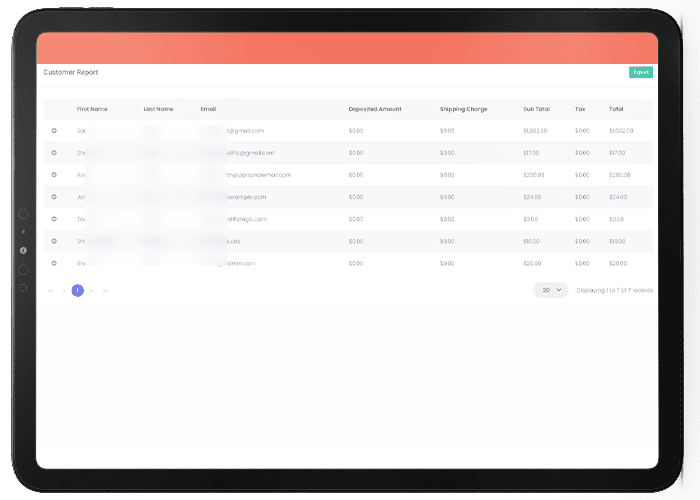The width and height of the screenshot is (700, 500).
Task: Sort by Shipping Charge column header
Action: pyautogui.click(x=463, y=108)
